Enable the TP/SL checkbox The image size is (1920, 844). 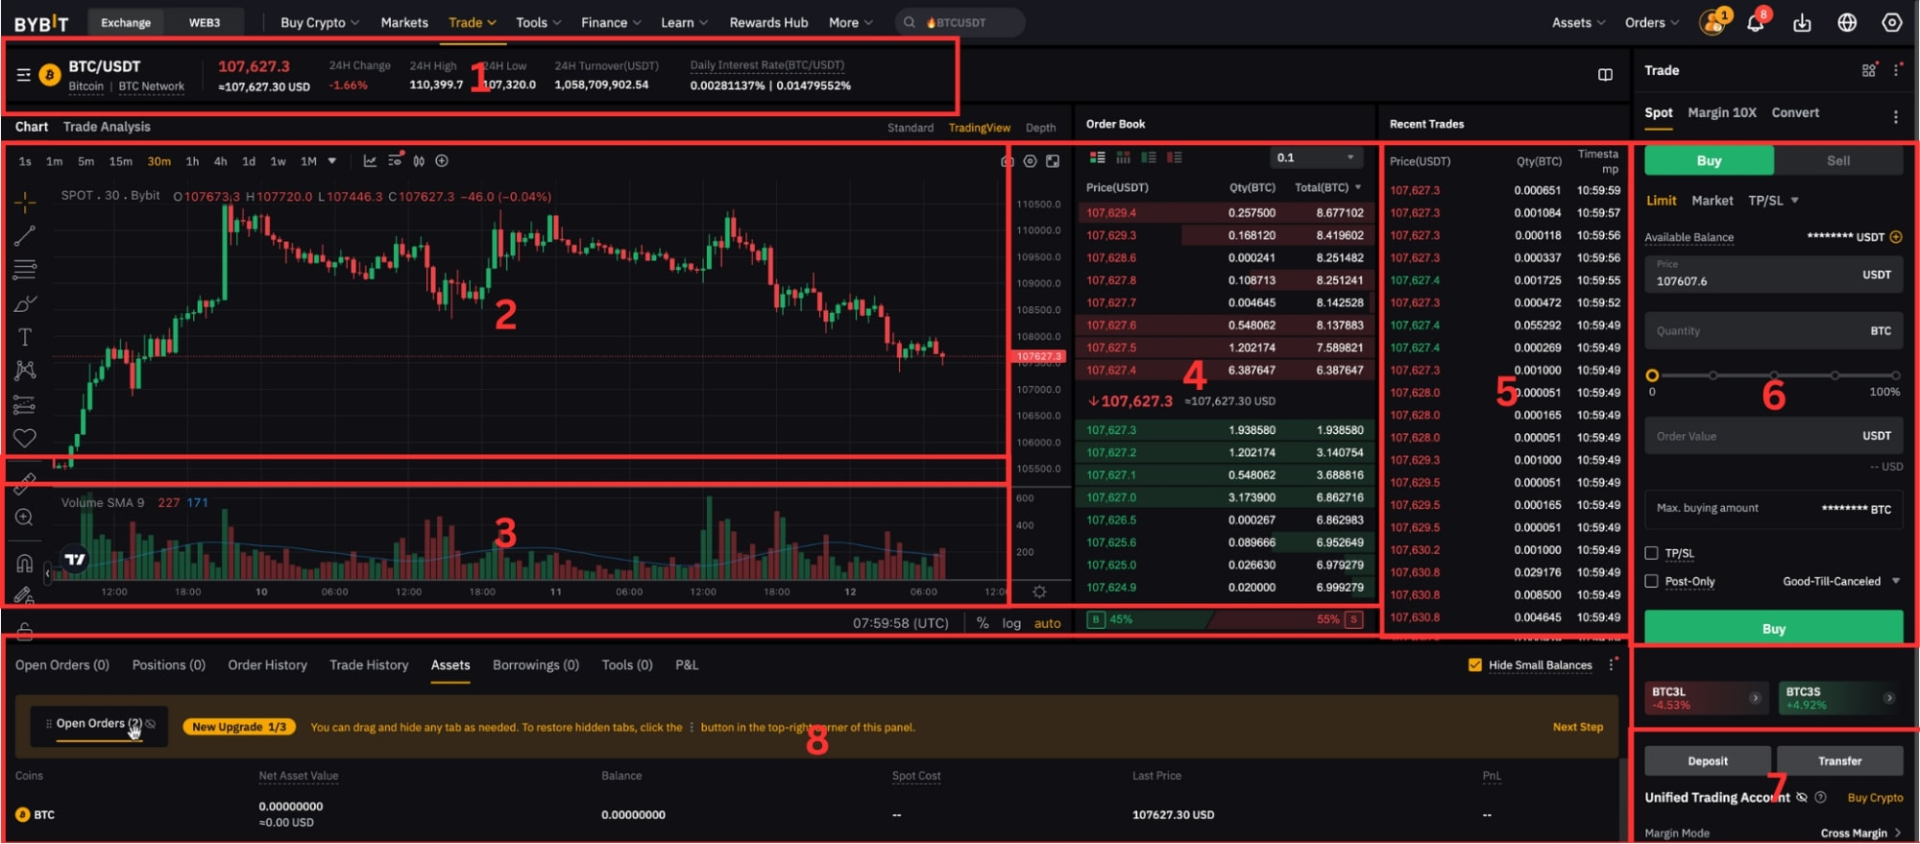point(1652,553)
